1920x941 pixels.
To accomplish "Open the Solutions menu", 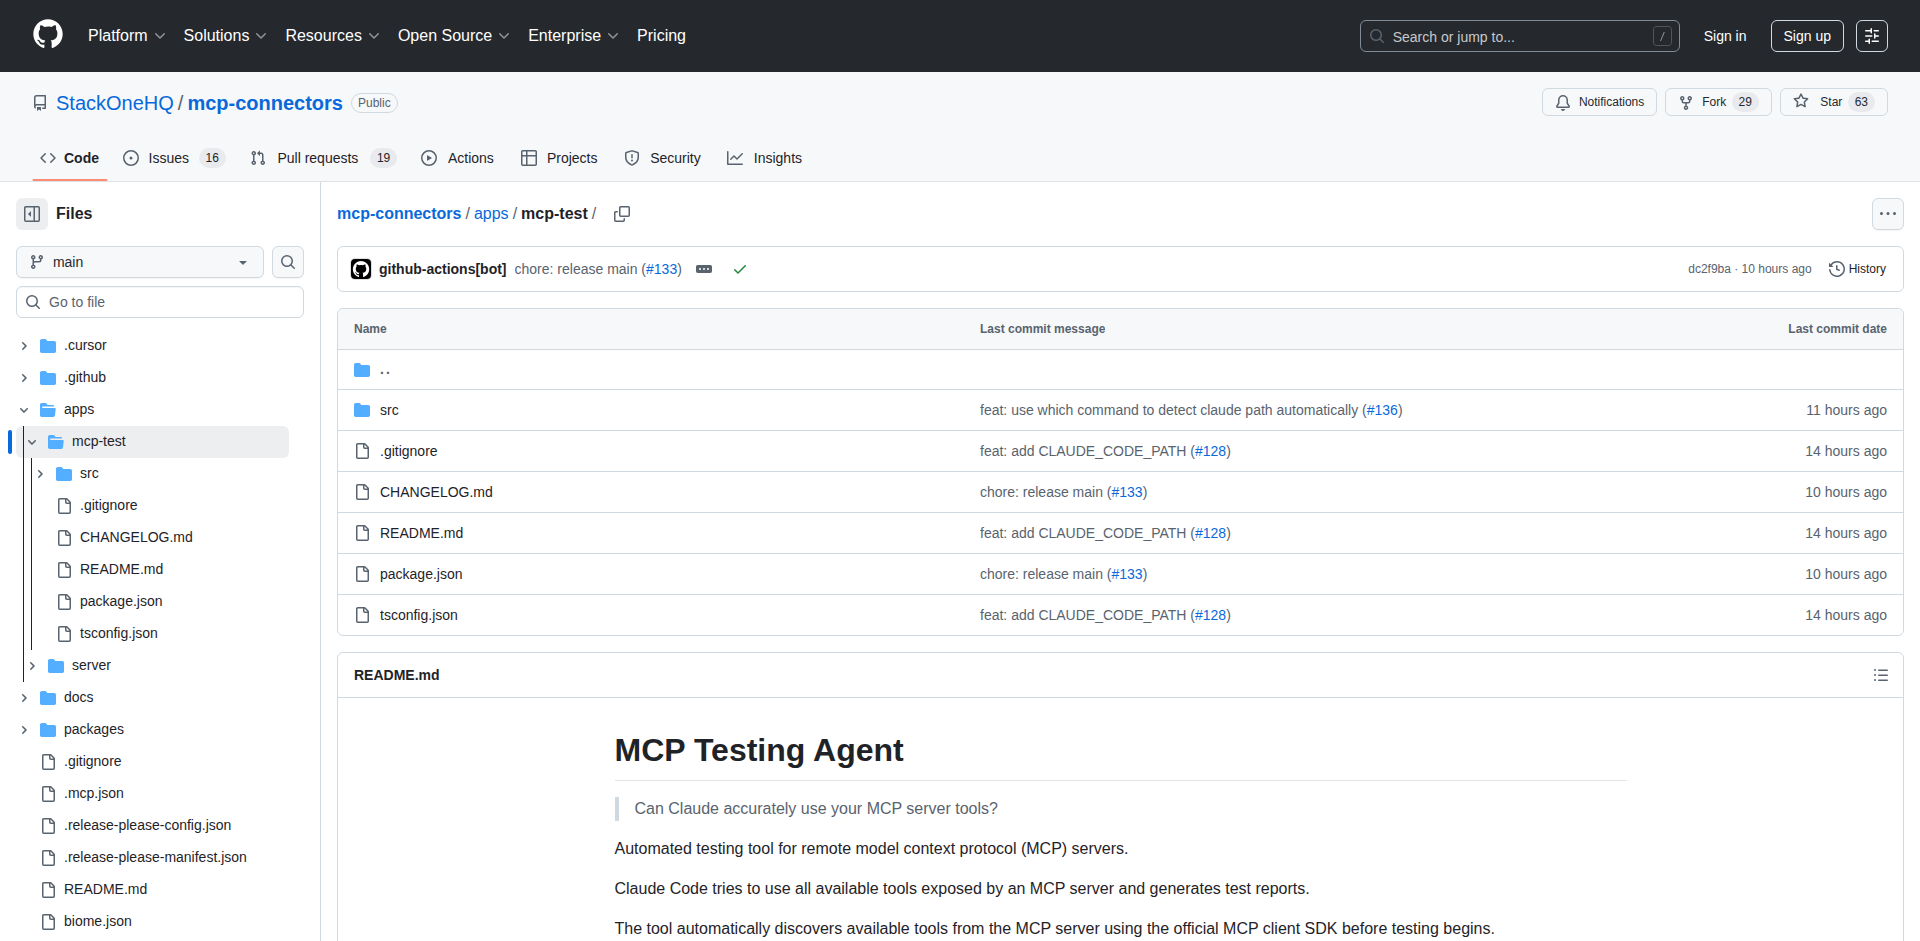I will click(x=225, y=36).
